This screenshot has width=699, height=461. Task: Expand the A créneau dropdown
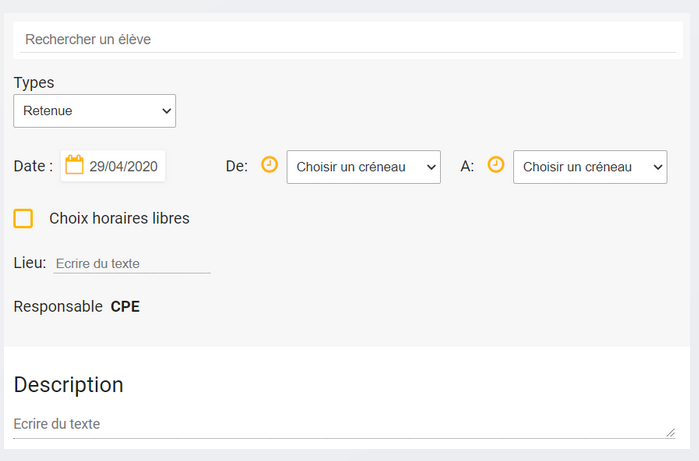tap(589, 167)
